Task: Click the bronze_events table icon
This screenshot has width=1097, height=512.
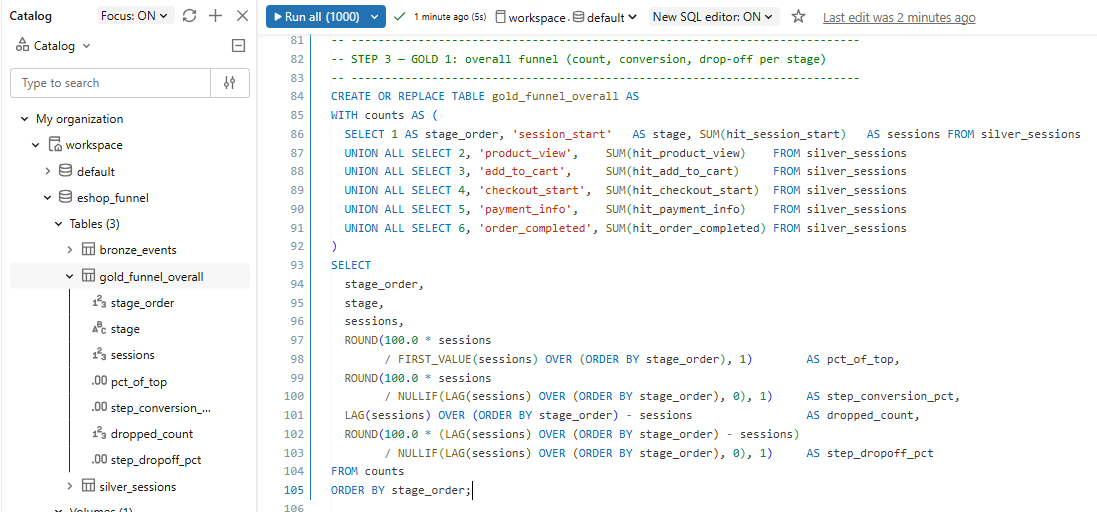Action: click(x=88, y=250)
